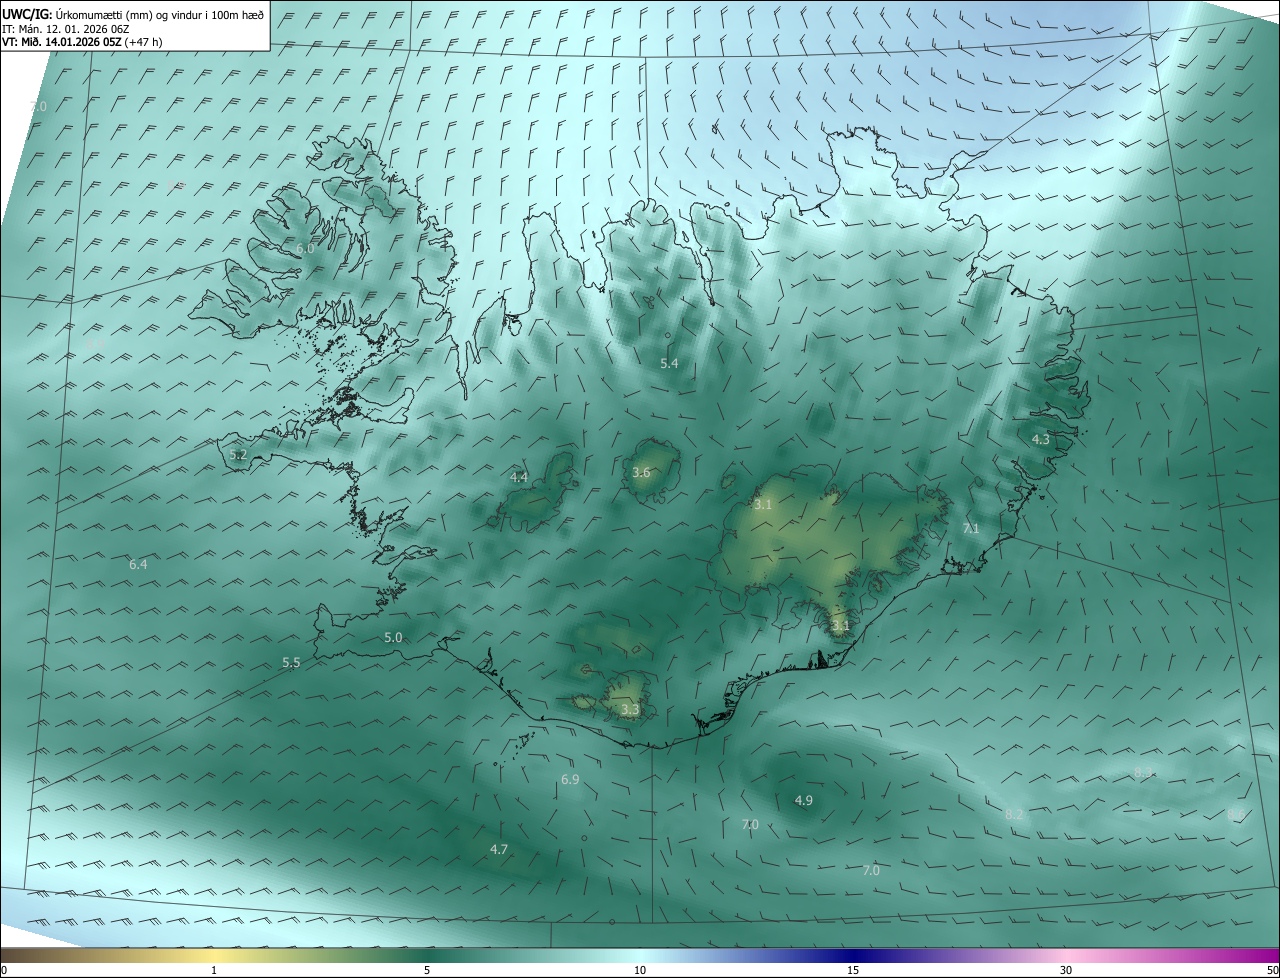
Task: Click the color scale at label 0
Action: 3,970
